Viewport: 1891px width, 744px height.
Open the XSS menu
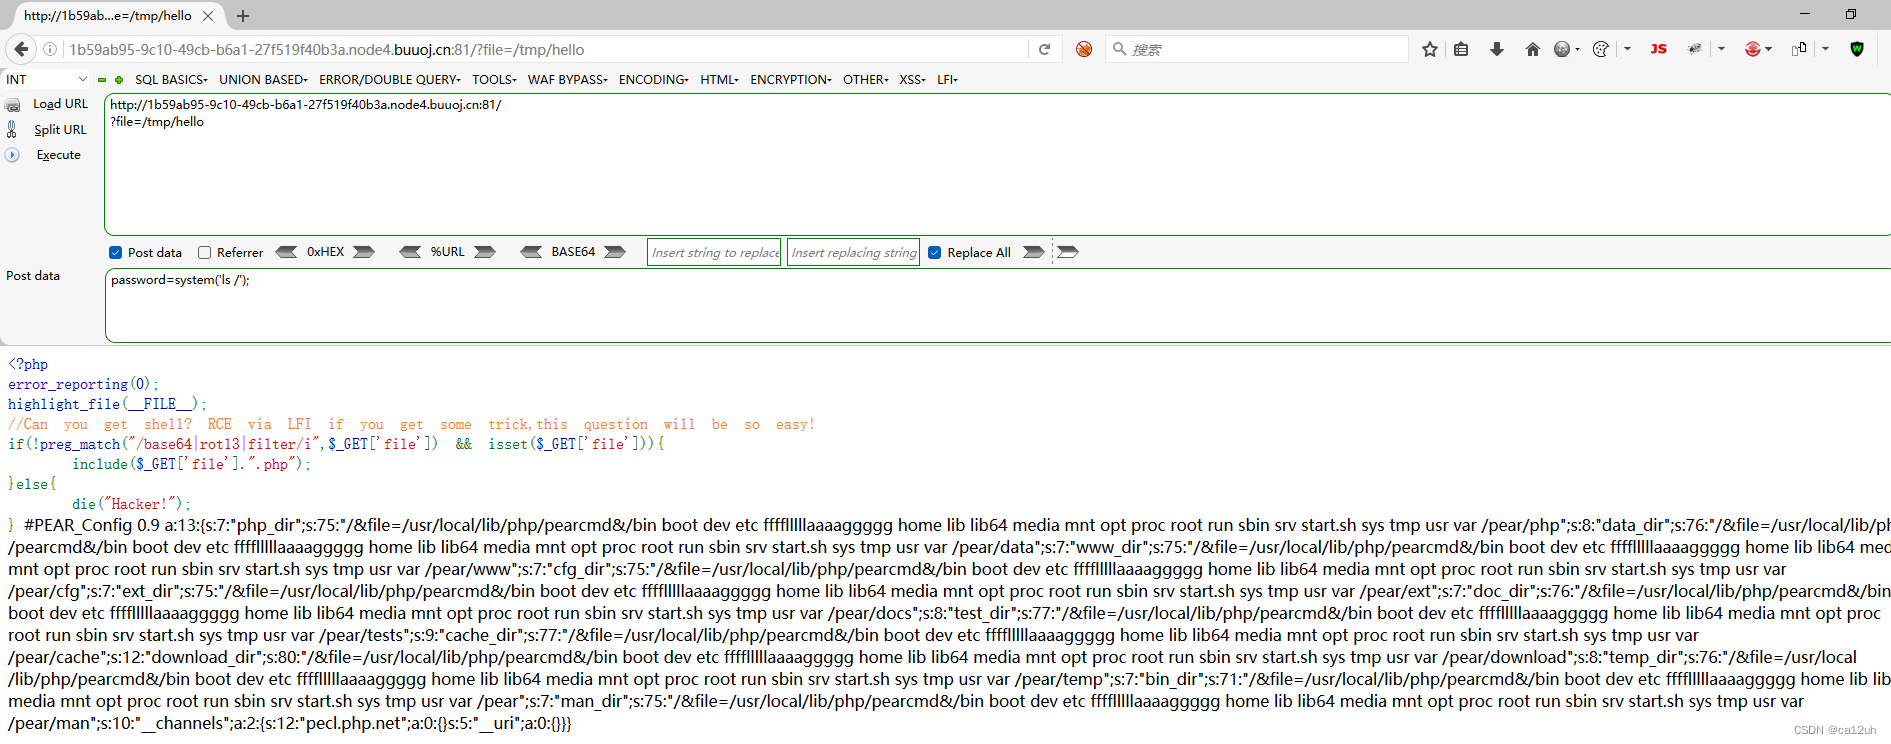(x=912, y=80)
